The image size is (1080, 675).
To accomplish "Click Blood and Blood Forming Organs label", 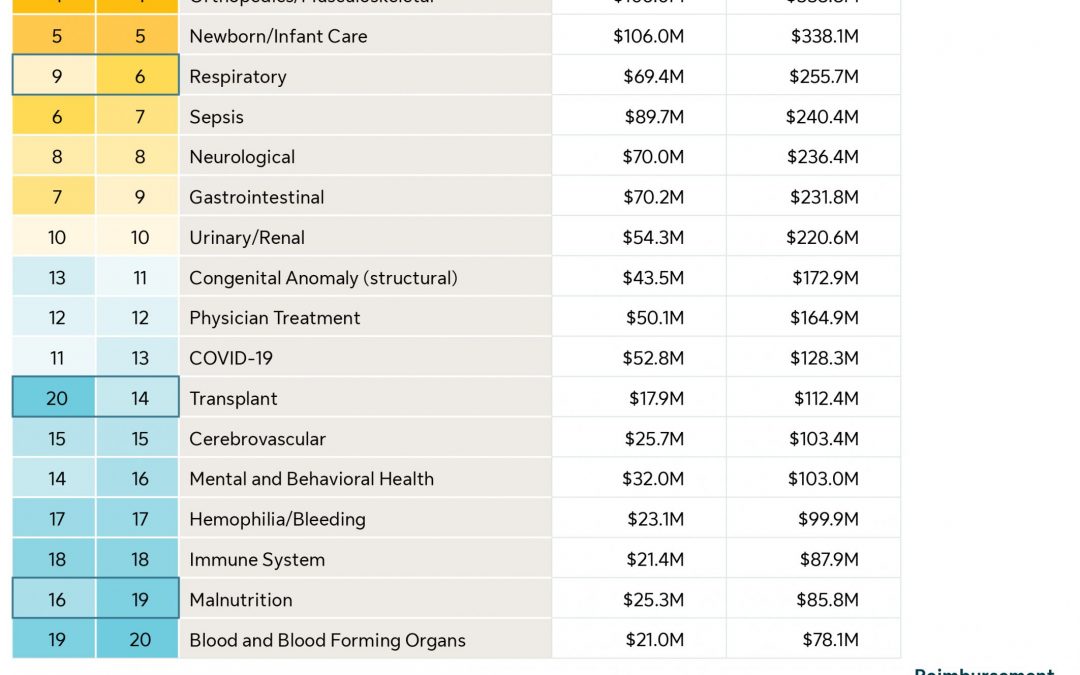I will pos(327,640).
